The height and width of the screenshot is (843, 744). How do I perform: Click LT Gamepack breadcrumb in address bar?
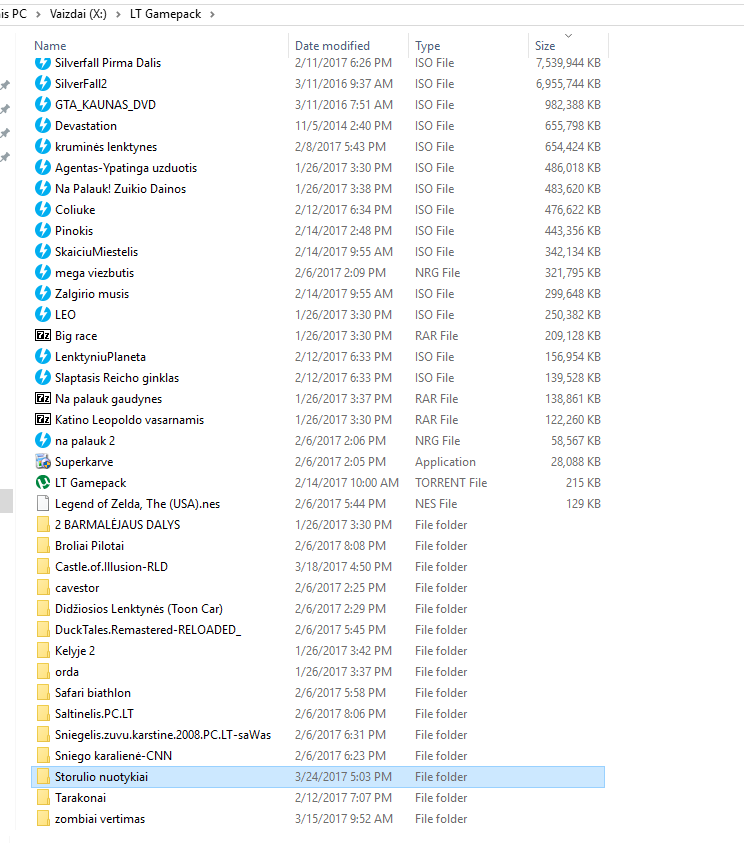pyautogui.click(x=166, y=14)
